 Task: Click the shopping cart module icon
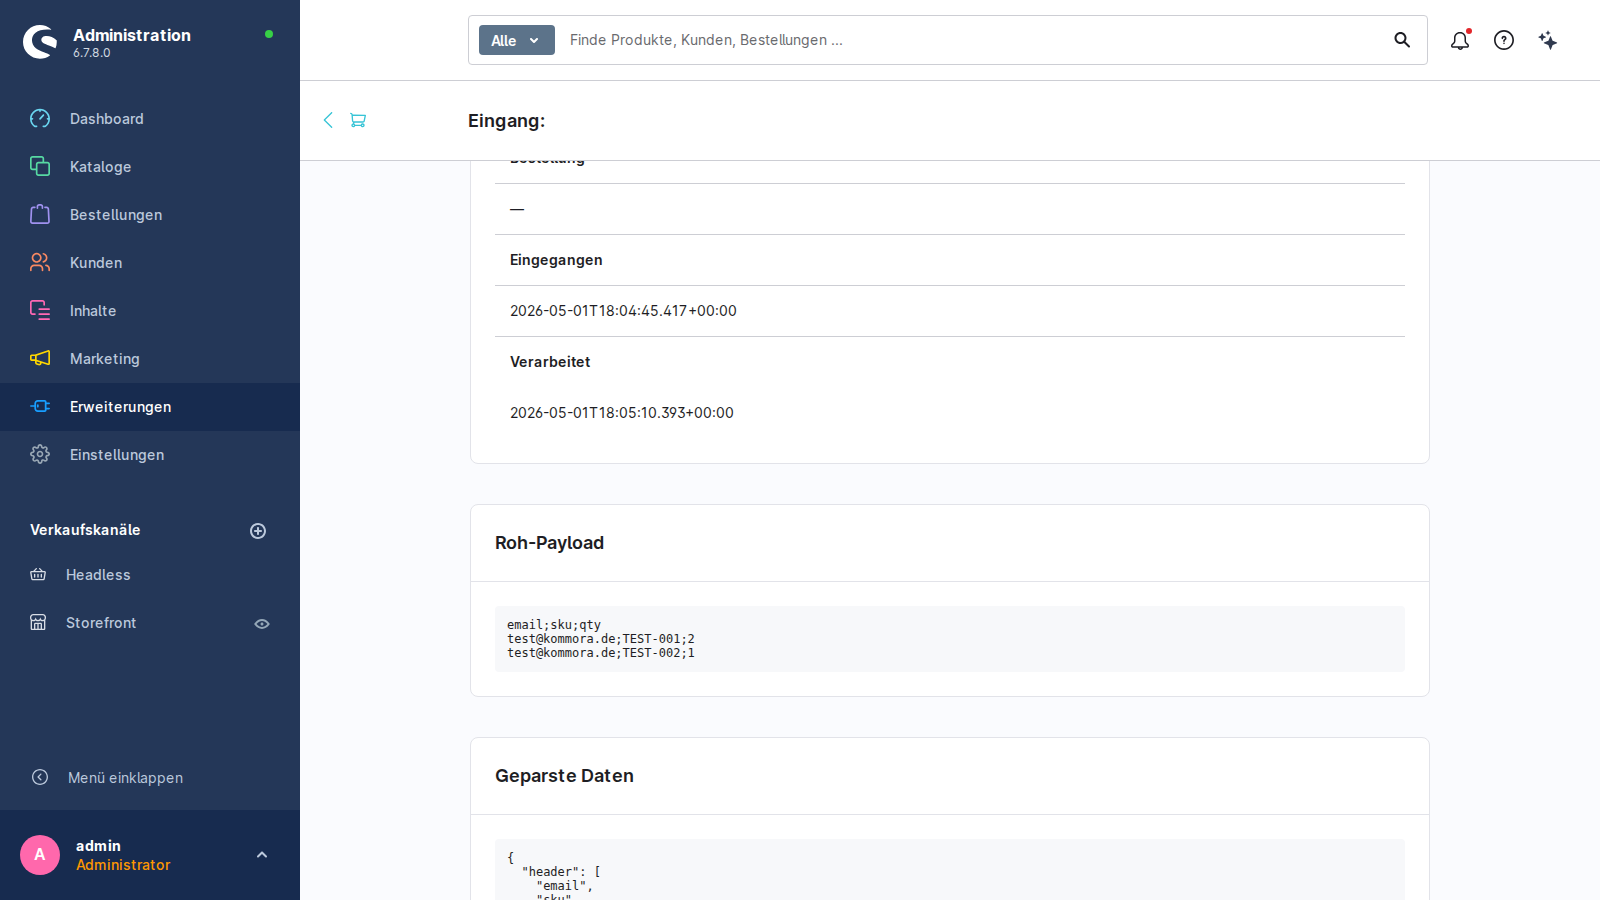coord(358,120)
